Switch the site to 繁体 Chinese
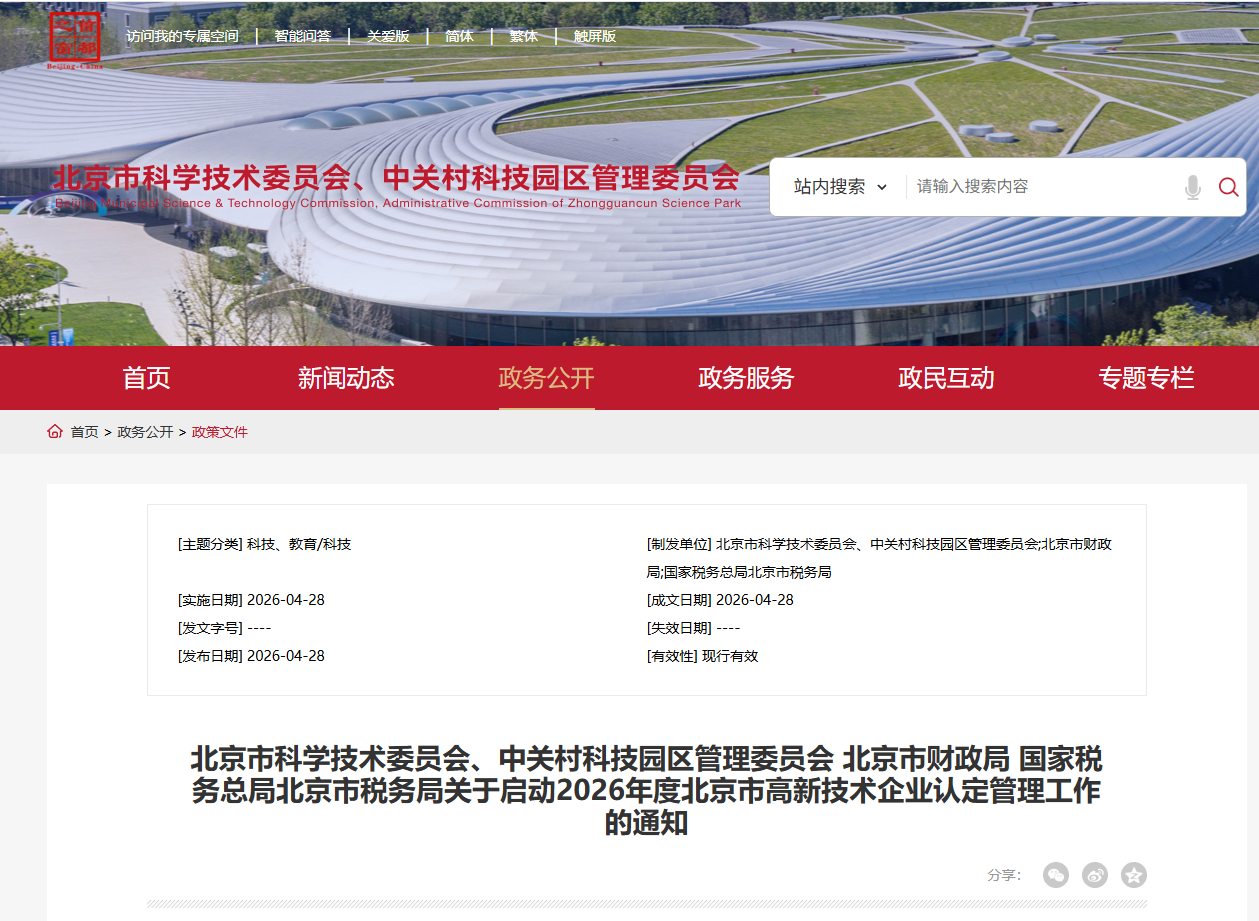This screenshot has width=1259, height=921. 523,36
